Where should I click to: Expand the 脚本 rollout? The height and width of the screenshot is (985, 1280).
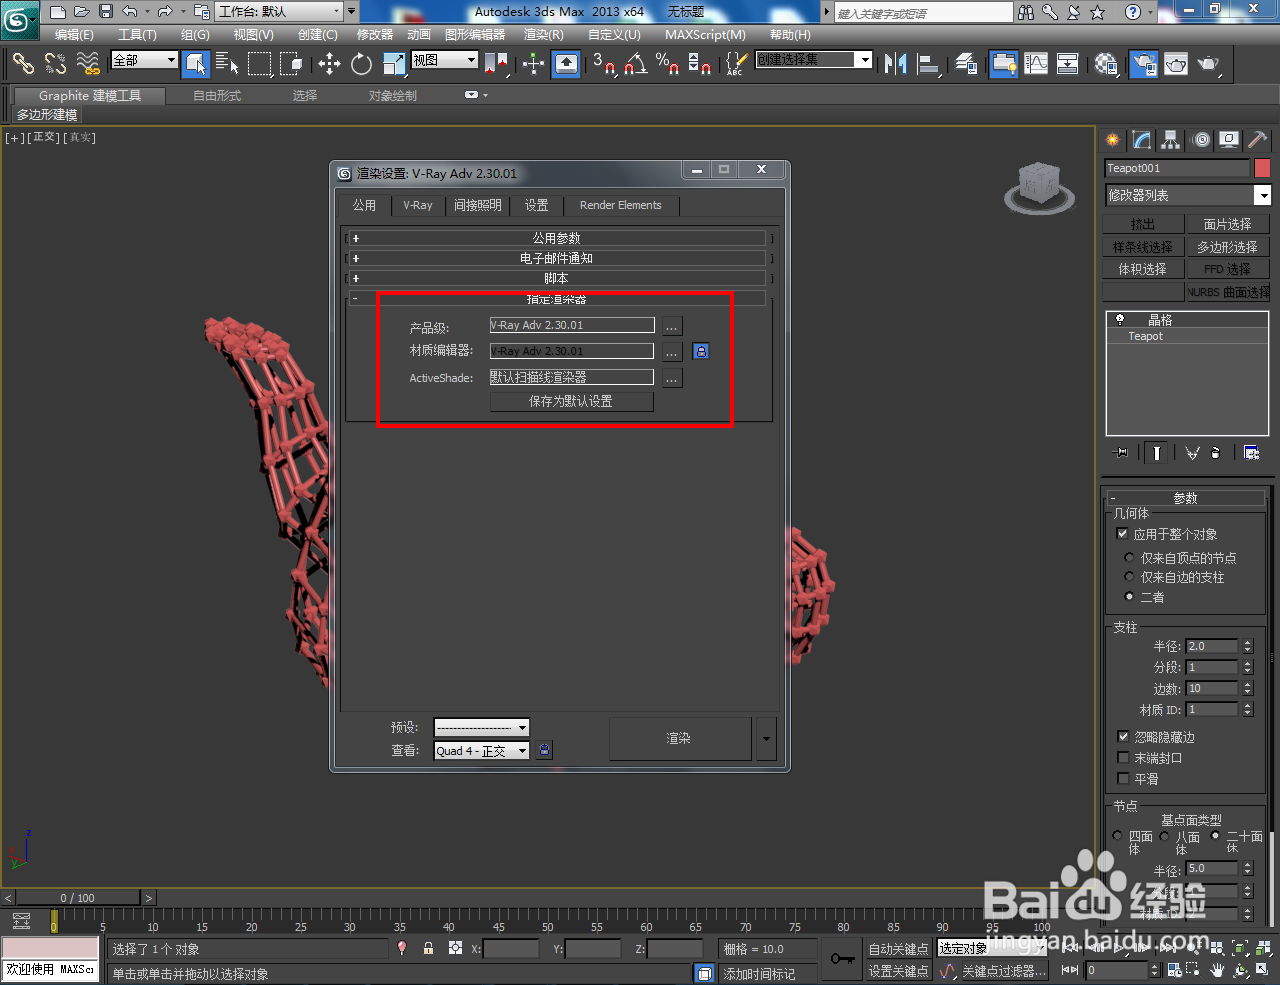coord(557,278)
